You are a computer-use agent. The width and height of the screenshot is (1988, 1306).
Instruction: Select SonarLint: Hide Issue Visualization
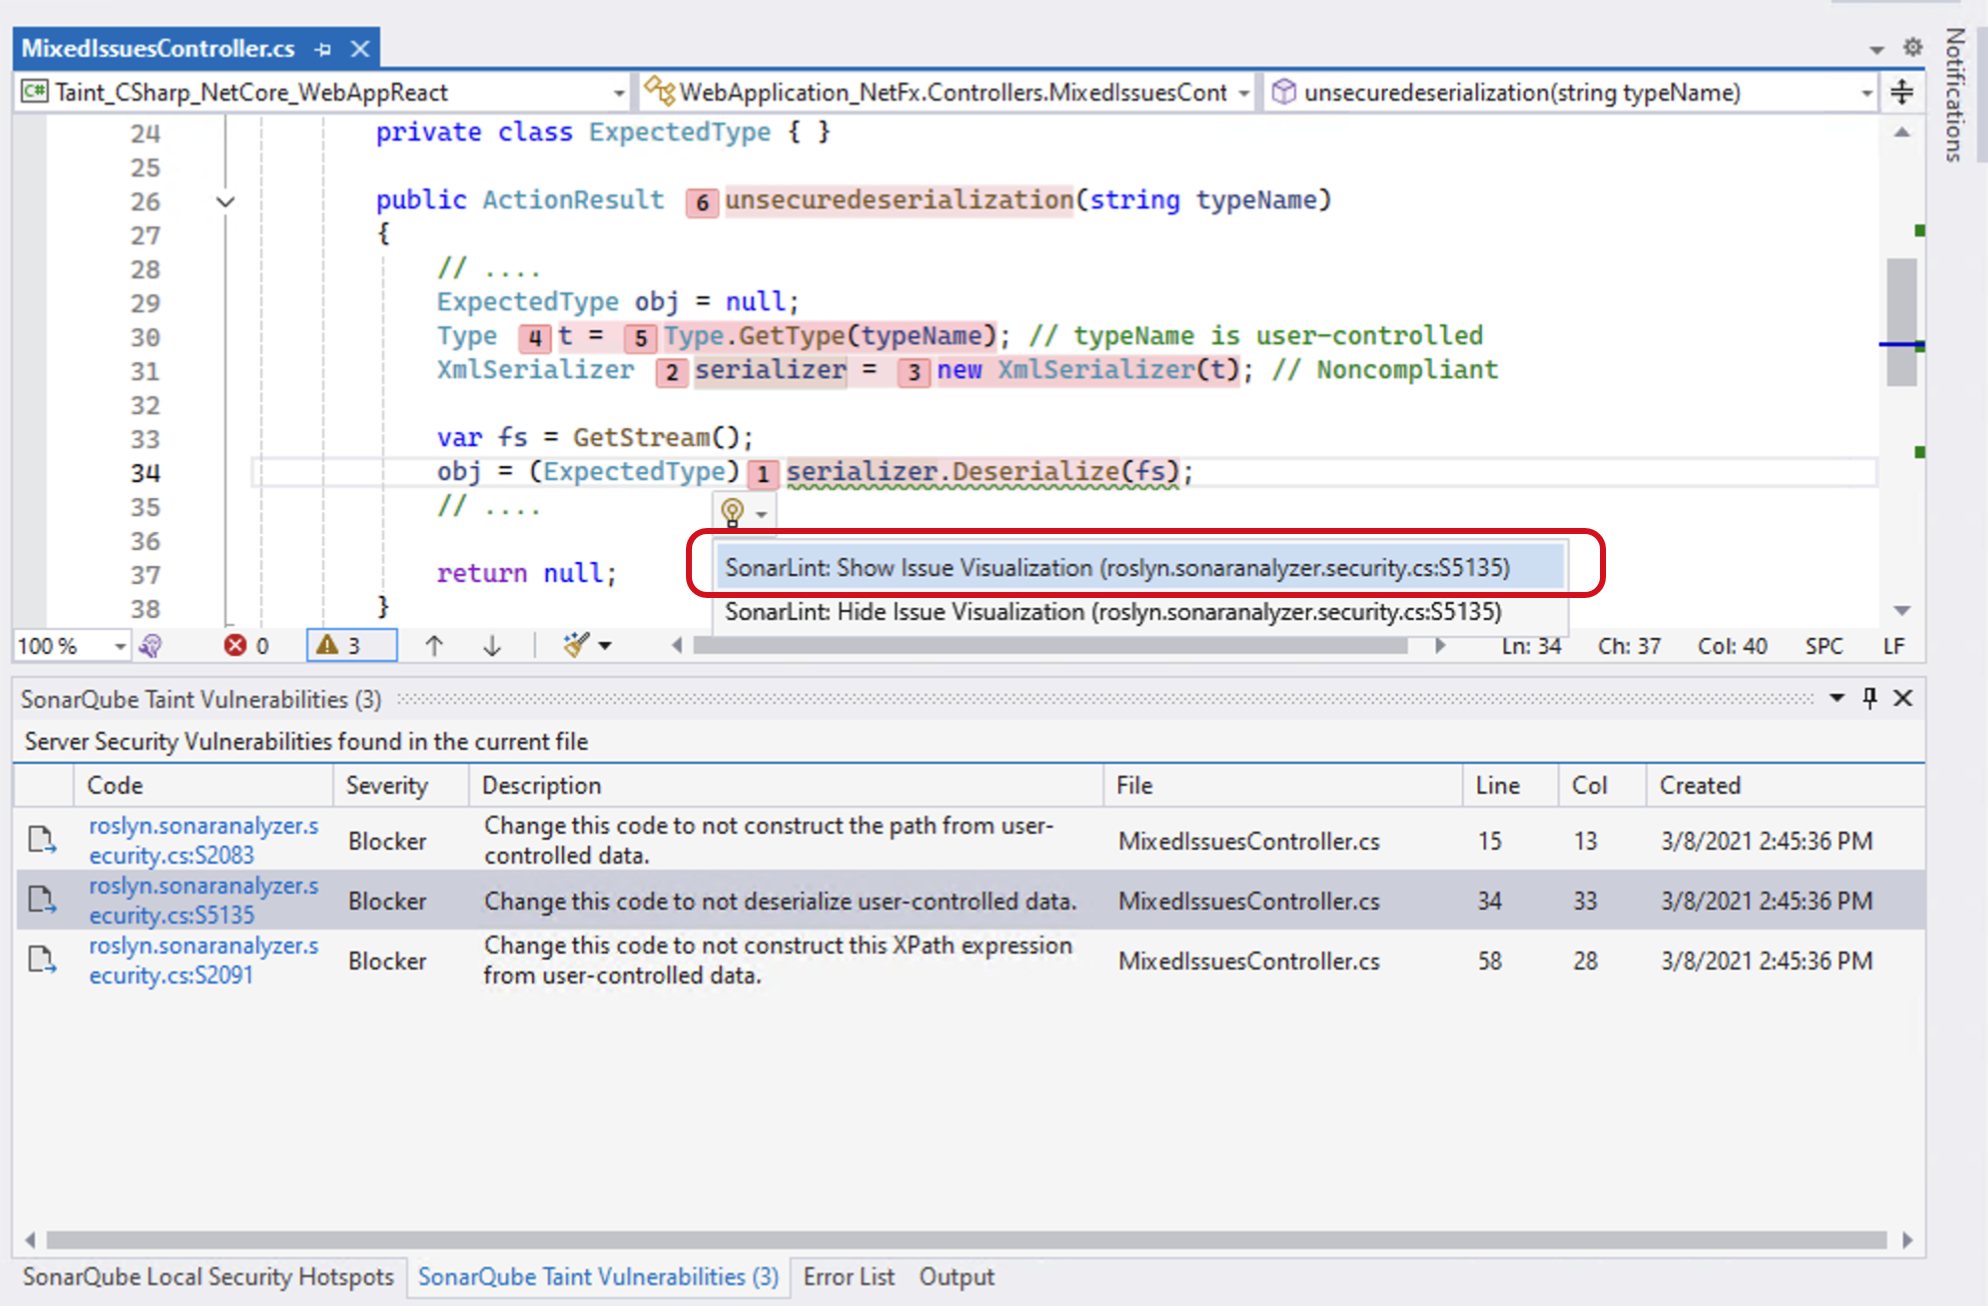tap(1140, 612)
